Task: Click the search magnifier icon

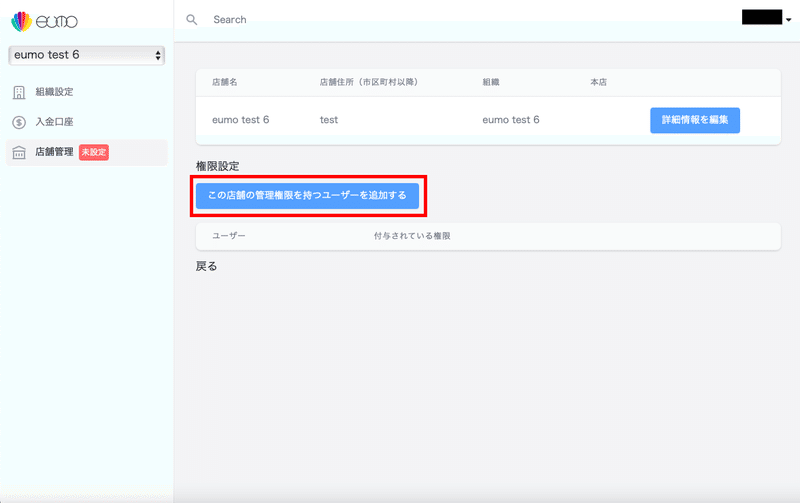Action: point(191,20)
